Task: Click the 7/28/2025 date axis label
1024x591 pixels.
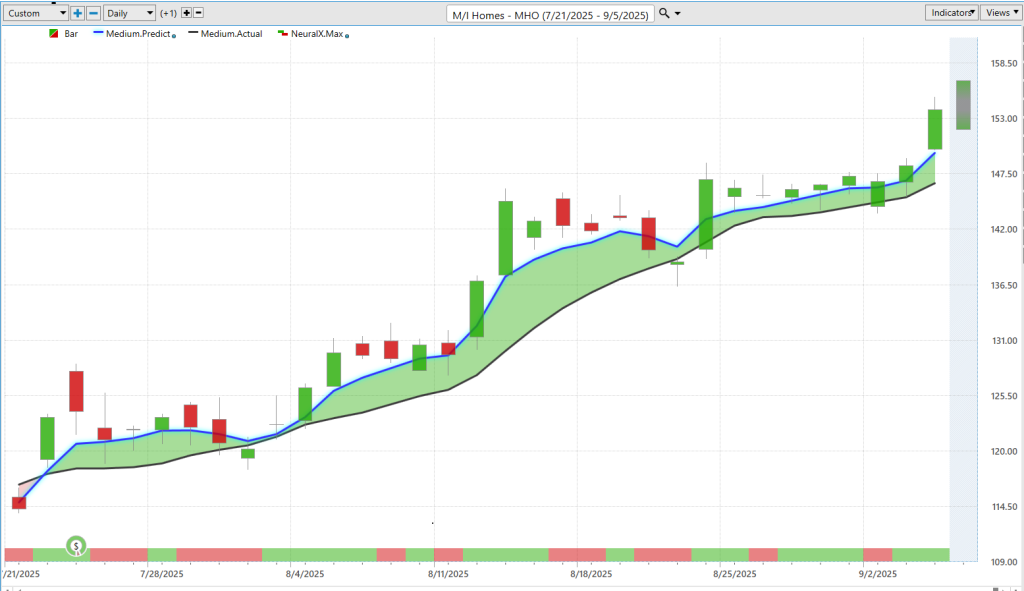Action: (x=162, y=574)
